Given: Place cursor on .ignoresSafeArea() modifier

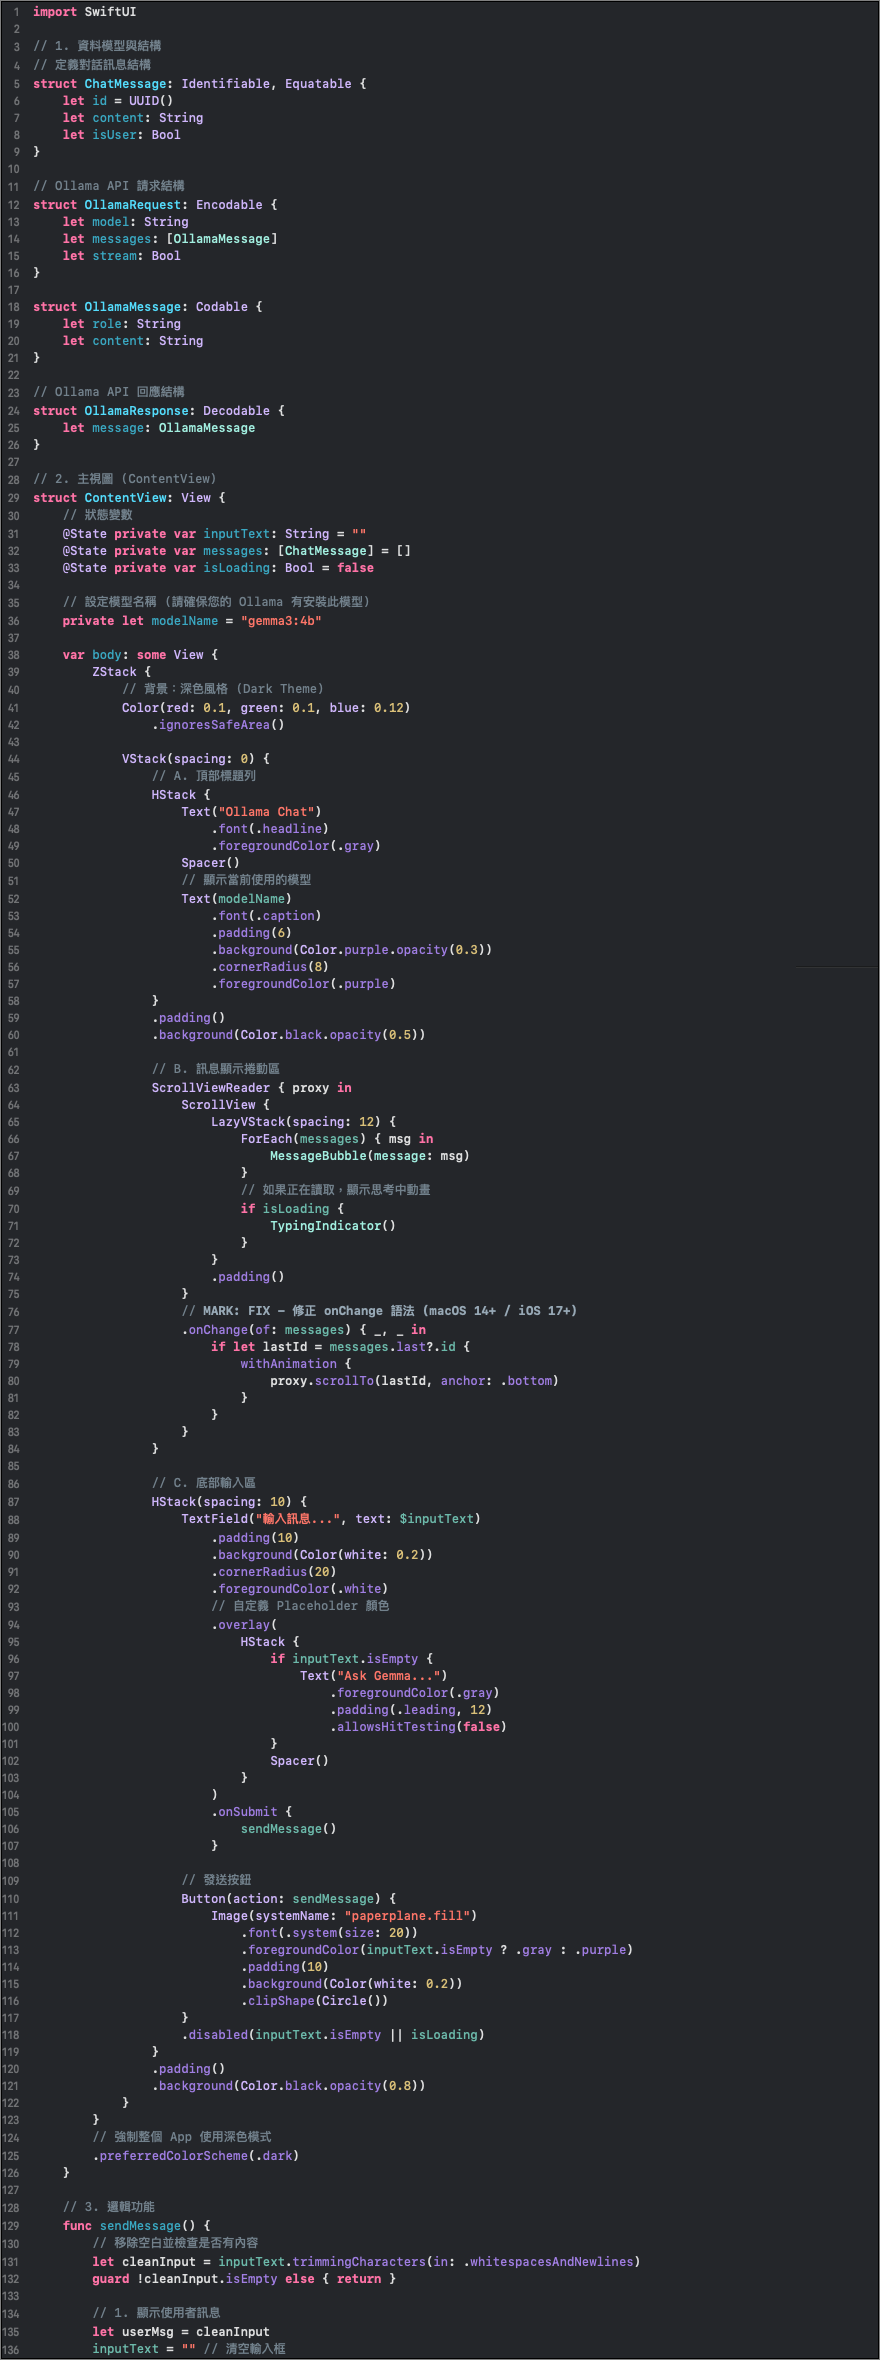Looking at the screenshot, I should (x=218, y=725).
